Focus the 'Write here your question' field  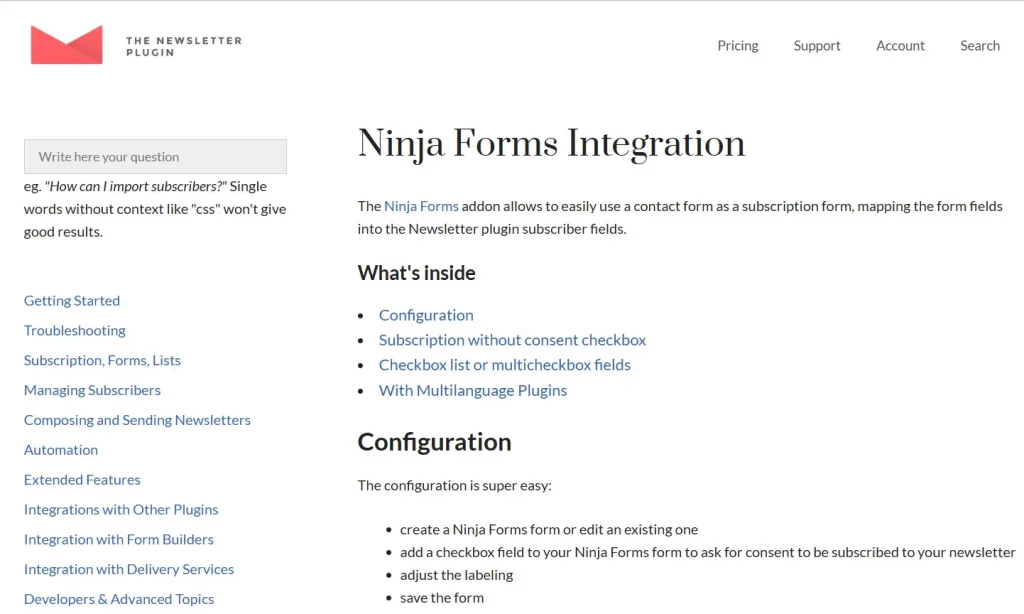pyautogui.click(x=155, y=157)
